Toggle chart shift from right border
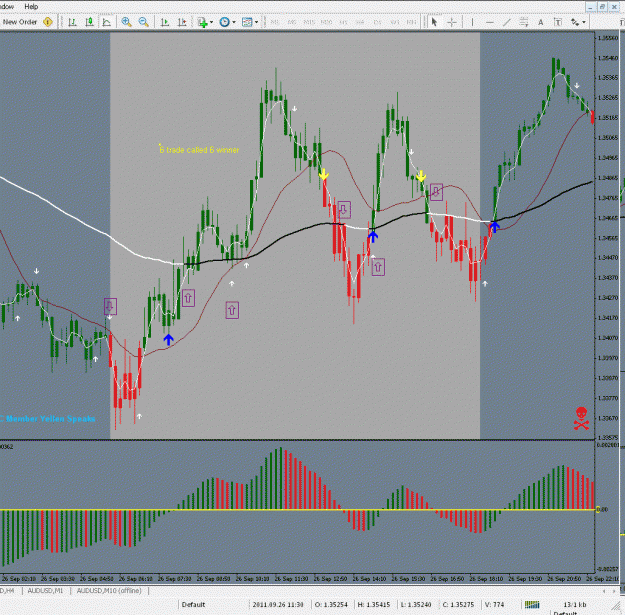625x615 pixels. coord(182,22)
